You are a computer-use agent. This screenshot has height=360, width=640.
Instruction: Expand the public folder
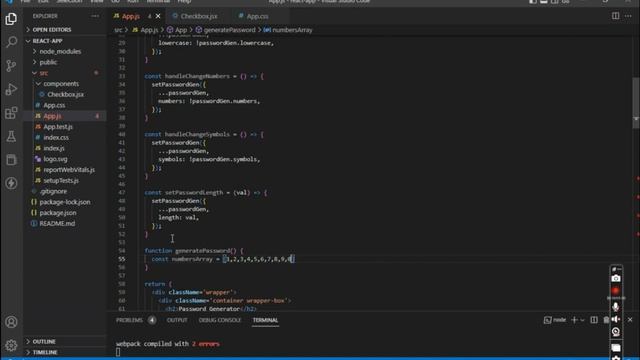(x=48, y=62)
